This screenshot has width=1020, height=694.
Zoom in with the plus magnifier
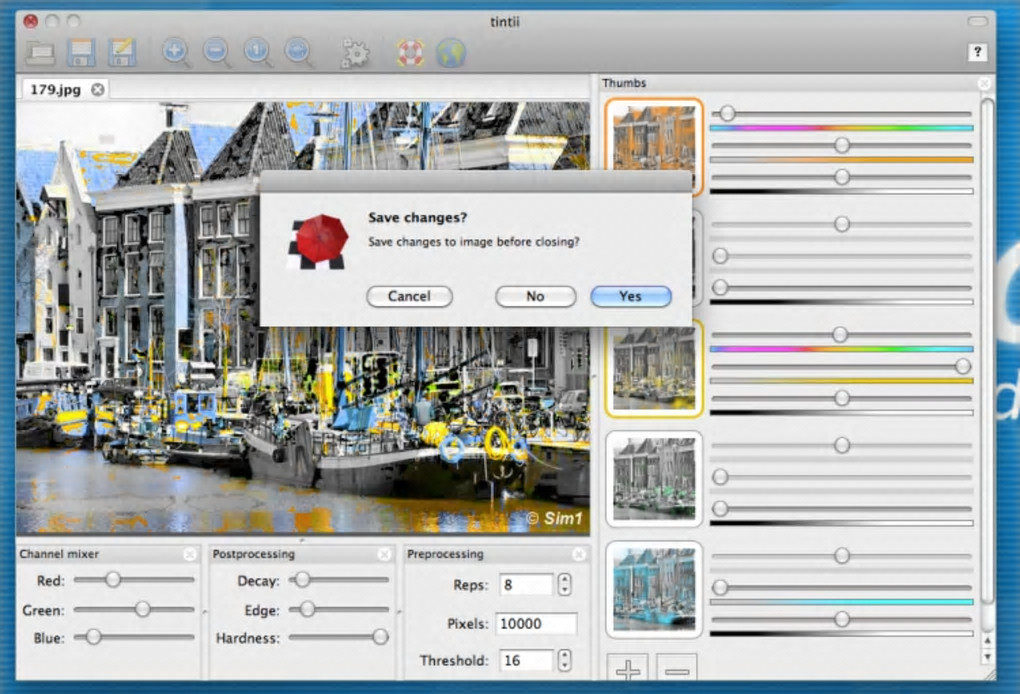[176, 52]
